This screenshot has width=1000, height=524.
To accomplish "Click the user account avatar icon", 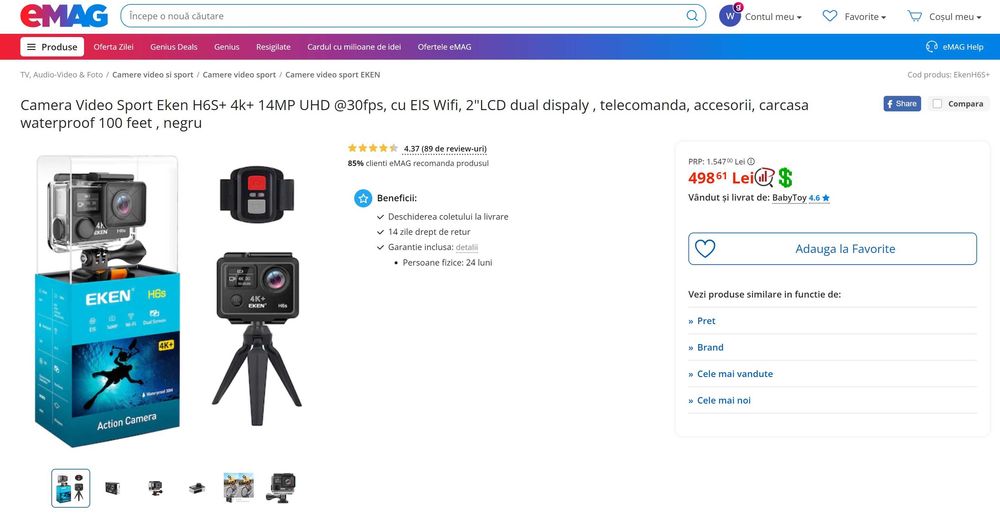I will point(730,16).
